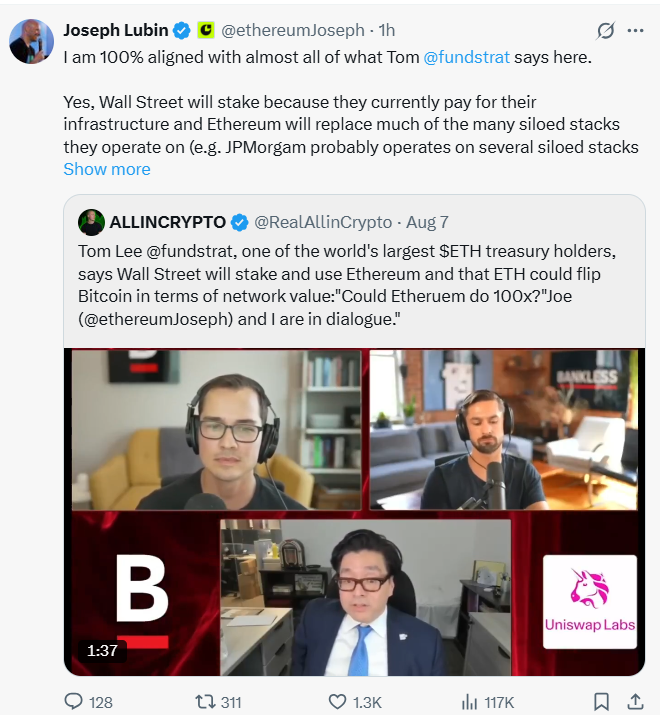Click Joseph Lubin's blue verified badge
Image resolution: width=660 pixels, height=715 pixels.
[182, 31]
